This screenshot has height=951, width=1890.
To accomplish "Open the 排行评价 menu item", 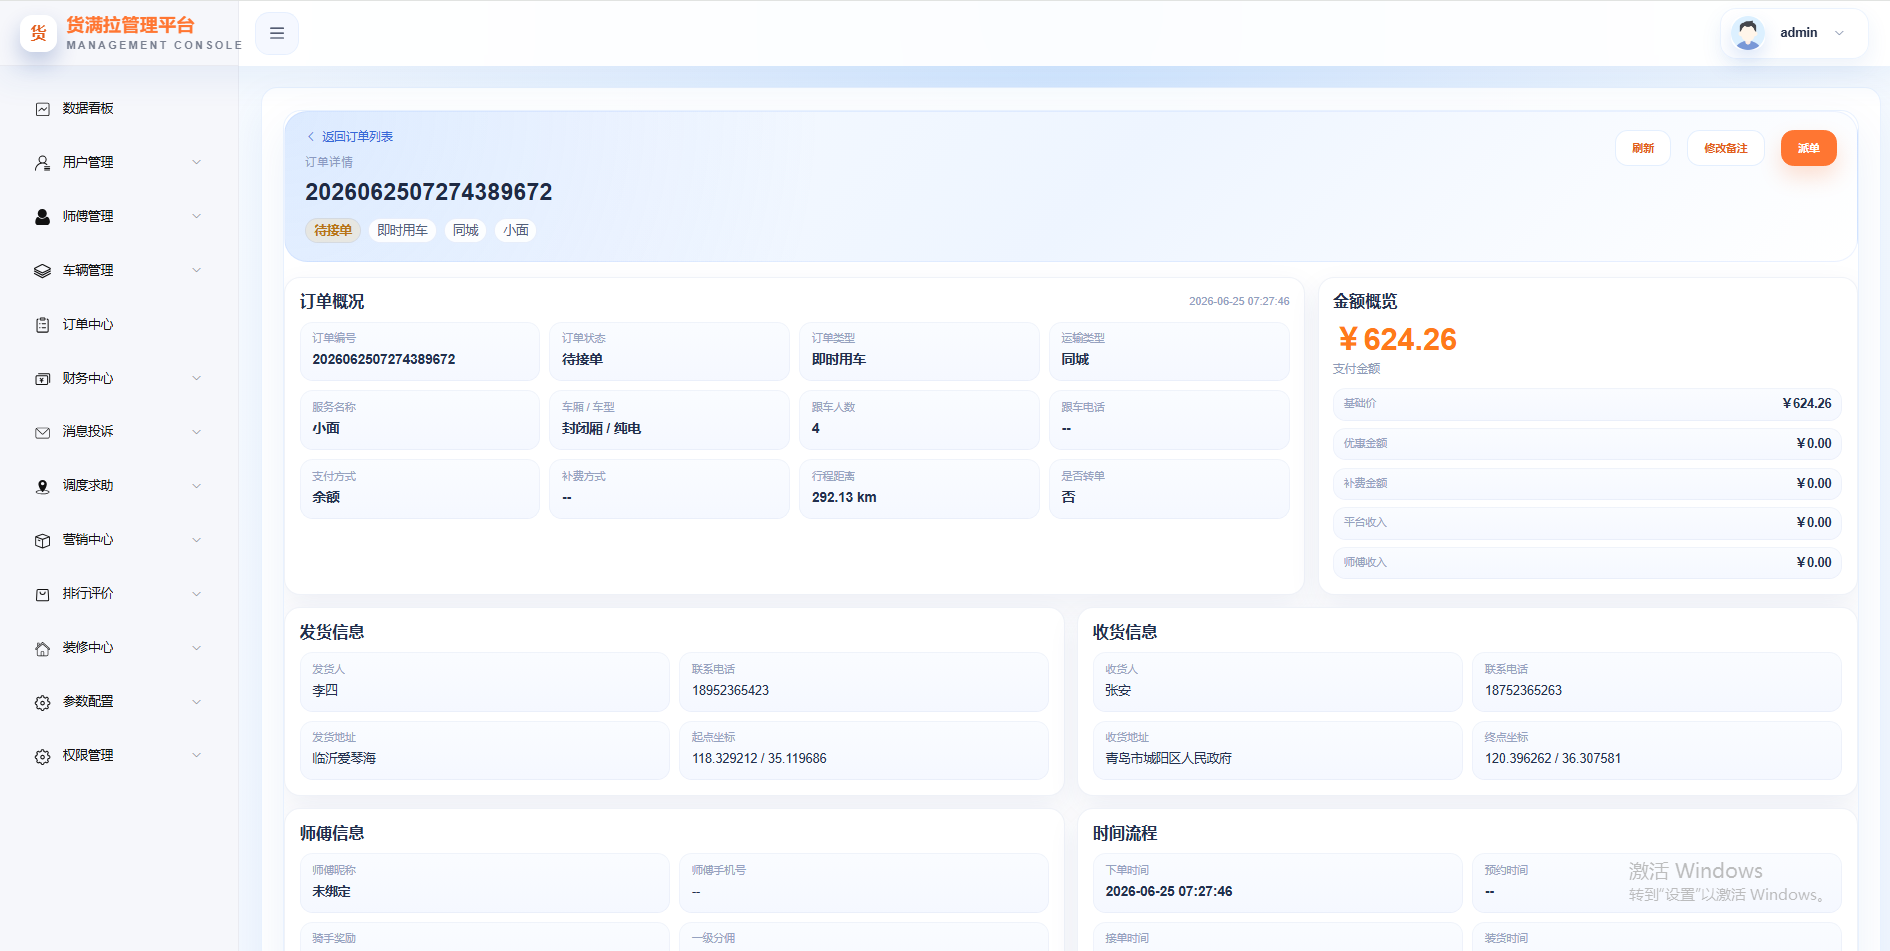I will (x=119, y=594).
